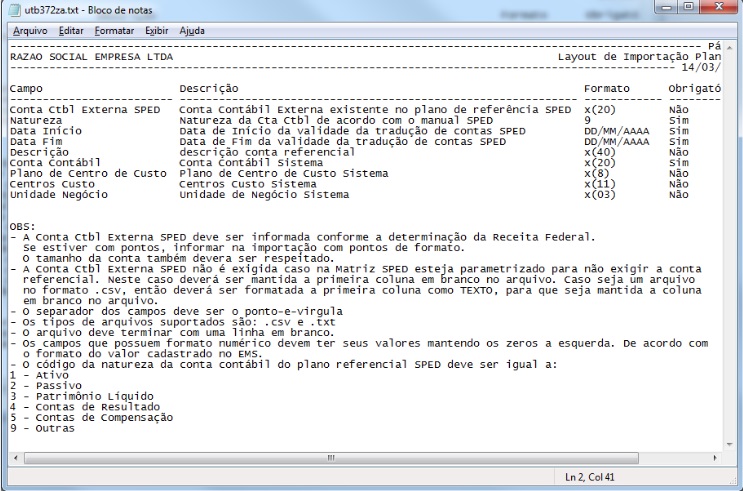The width and height of the screenshot is (743, 491).
Task: Click the text 'RAZAO SOCIAL EMPRESA LTDA'
Action: (91, 57)
